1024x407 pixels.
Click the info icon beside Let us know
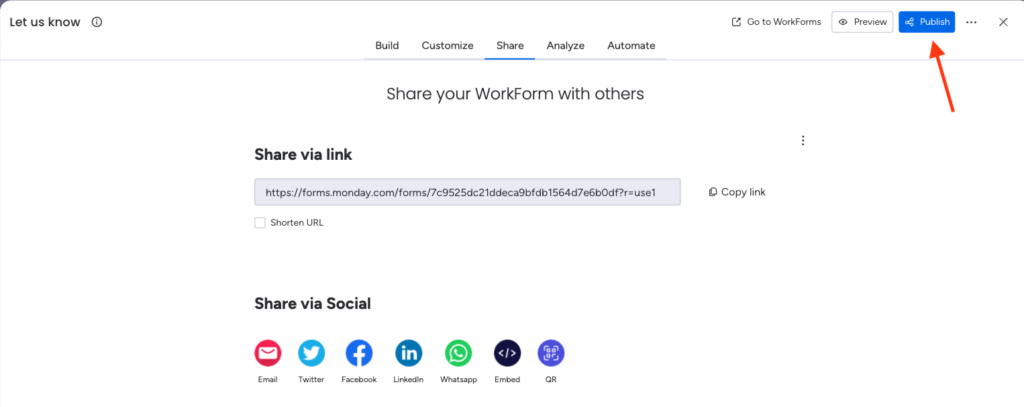pyautogui.click(x=97, y=22)
